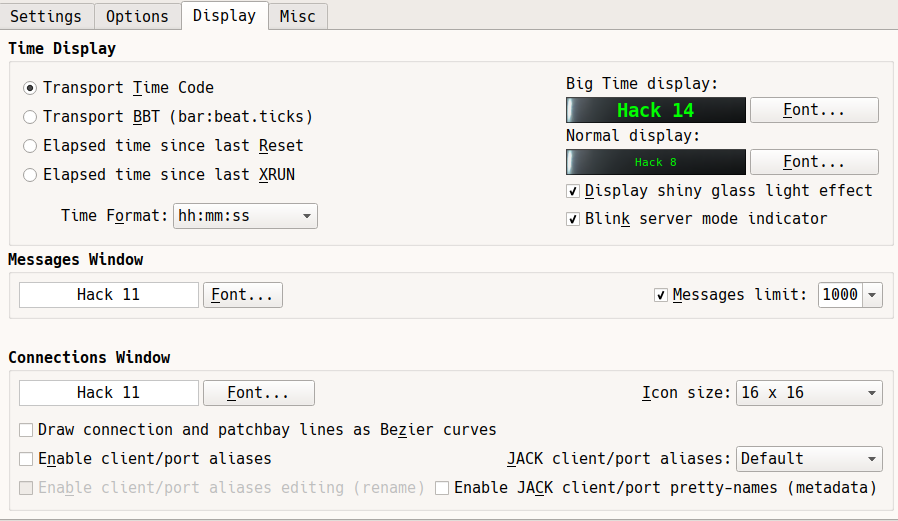Image resolution: width=898 pixels, height=521 pixels.
Task: Go to the Misc tab
Action: pyautogui.click(x=298, y=16)
